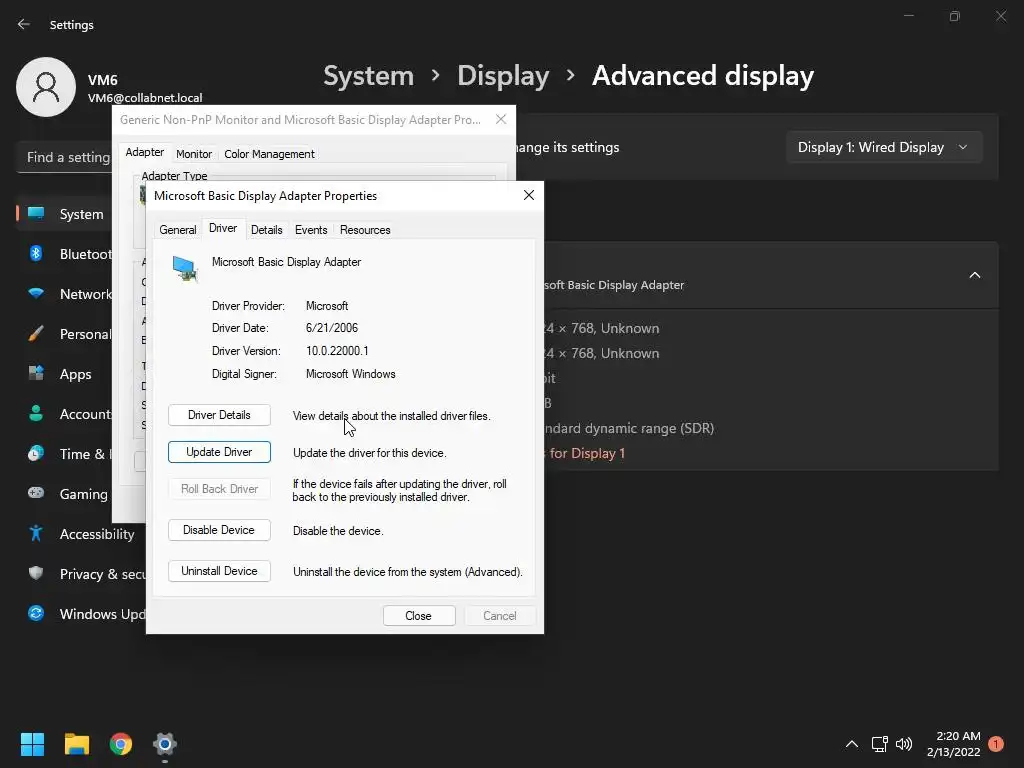Select the Adapter tab in Generic Non-PnP dialog
Screen dimensions: 1024x768
(x=144, y=152)
